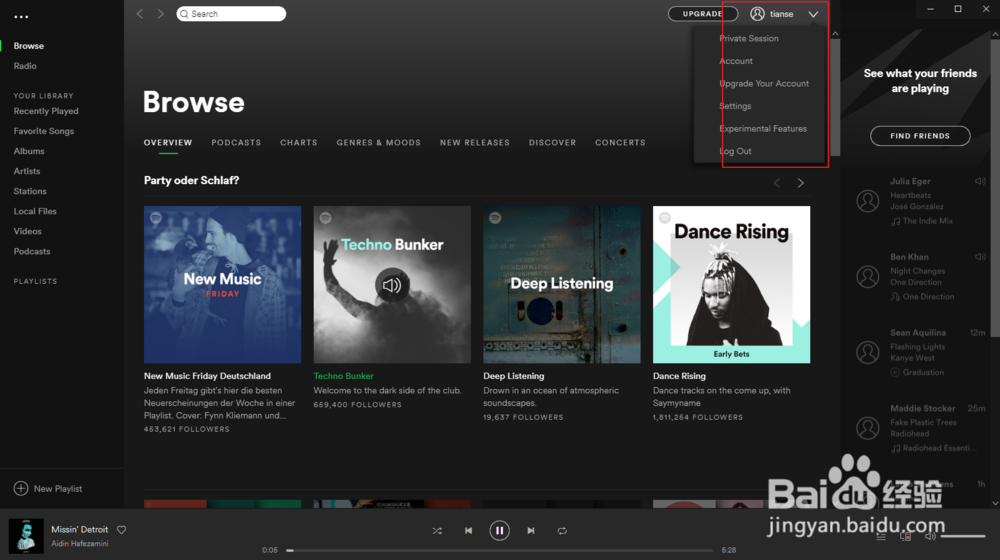The height and width of the screenshot is (560, 1000).
Task: Open Settings from the user menu
Action: click(x=735, y=106)
